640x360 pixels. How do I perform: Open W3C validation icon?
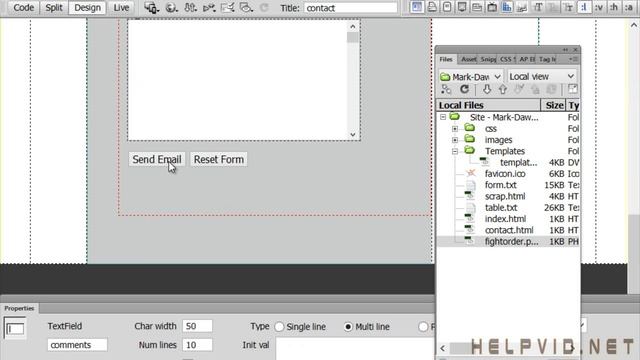209,8
